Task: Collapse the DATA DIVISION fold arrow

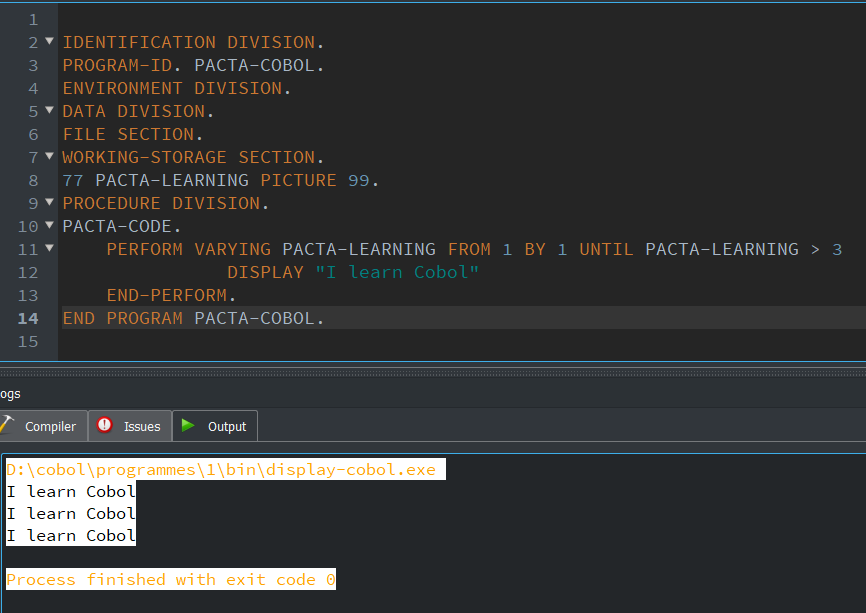Action: pos(49,110)
